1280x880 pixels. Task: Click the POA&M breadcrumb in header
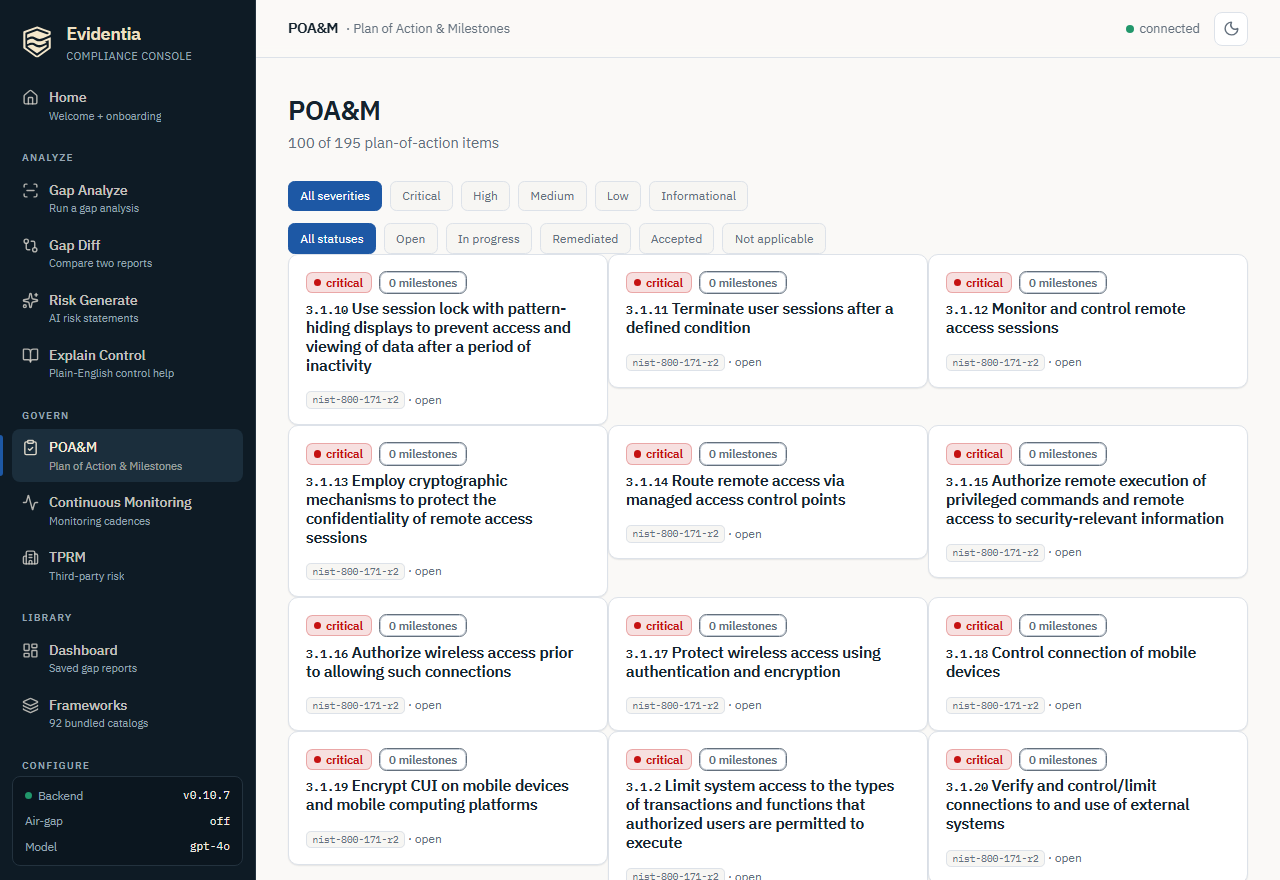click(313, 28)
